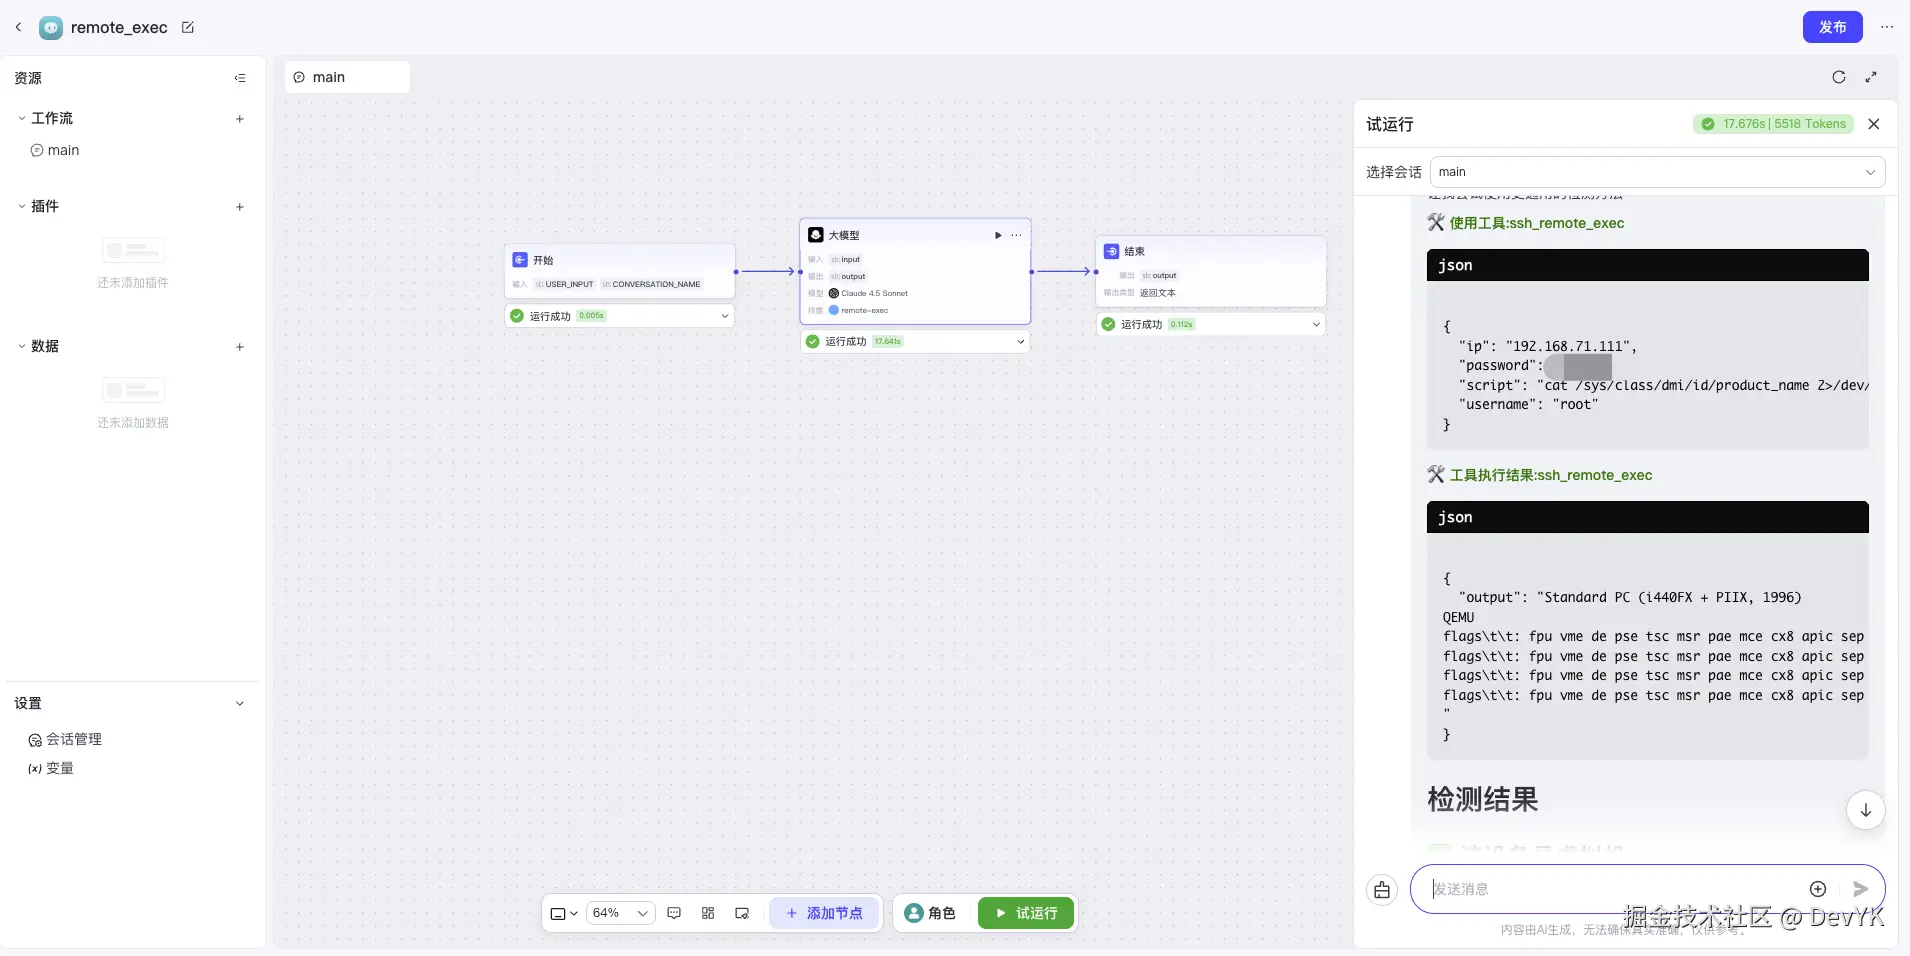The image size is (1910, 956).
Task: Click the remote_exec app logo icon
Action: coord(51,28)
